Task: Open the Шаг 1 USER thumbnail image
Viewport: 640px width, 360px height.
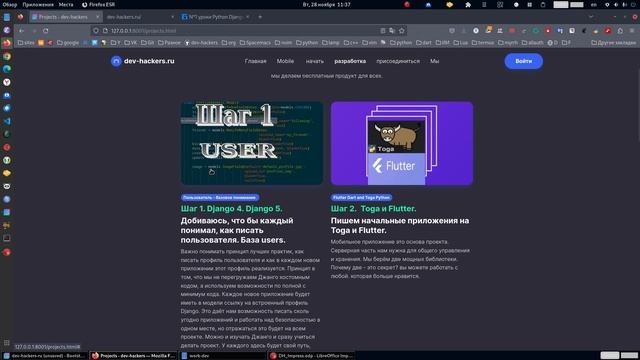Action: pyautogui.click(x=252, y=143)
